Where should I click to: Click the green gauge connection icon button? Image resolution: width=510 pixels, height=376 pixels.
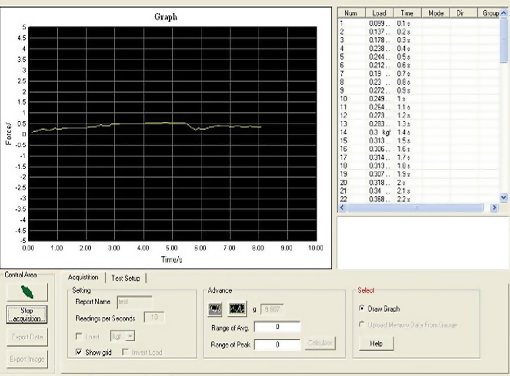coord(27,292)
